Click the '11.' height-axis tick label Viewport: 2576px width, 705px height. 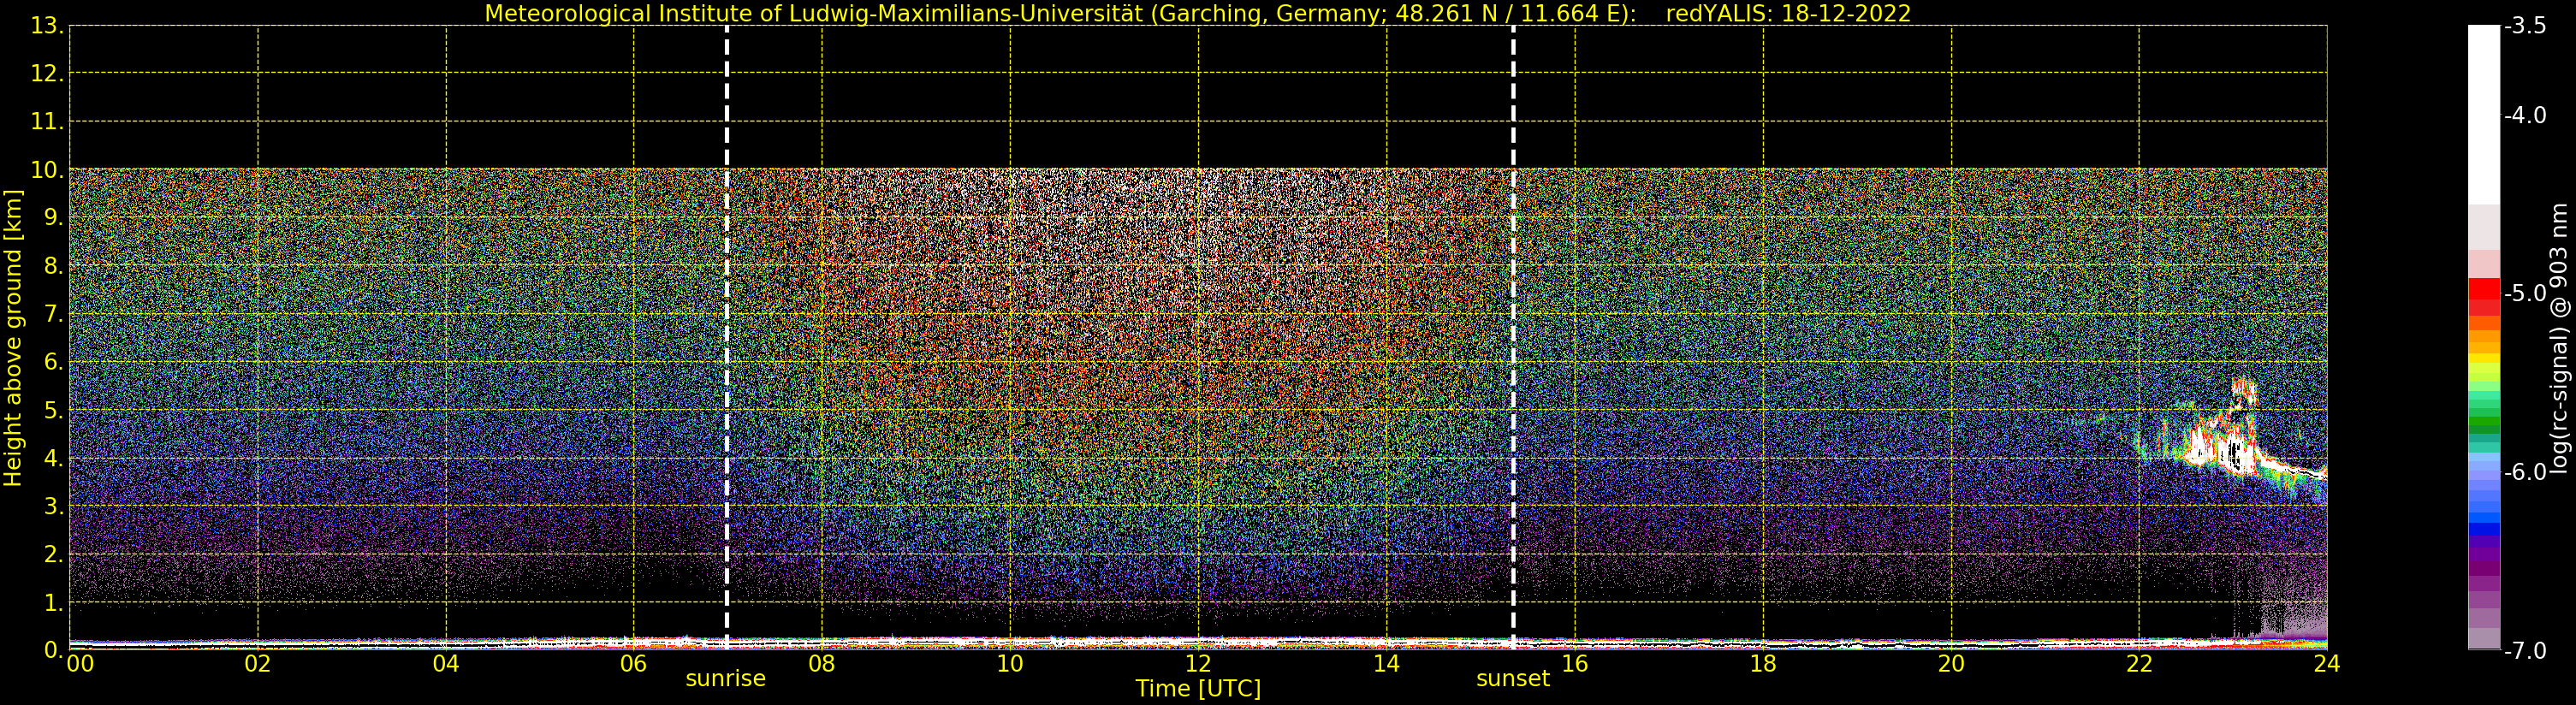click(47, 122)
